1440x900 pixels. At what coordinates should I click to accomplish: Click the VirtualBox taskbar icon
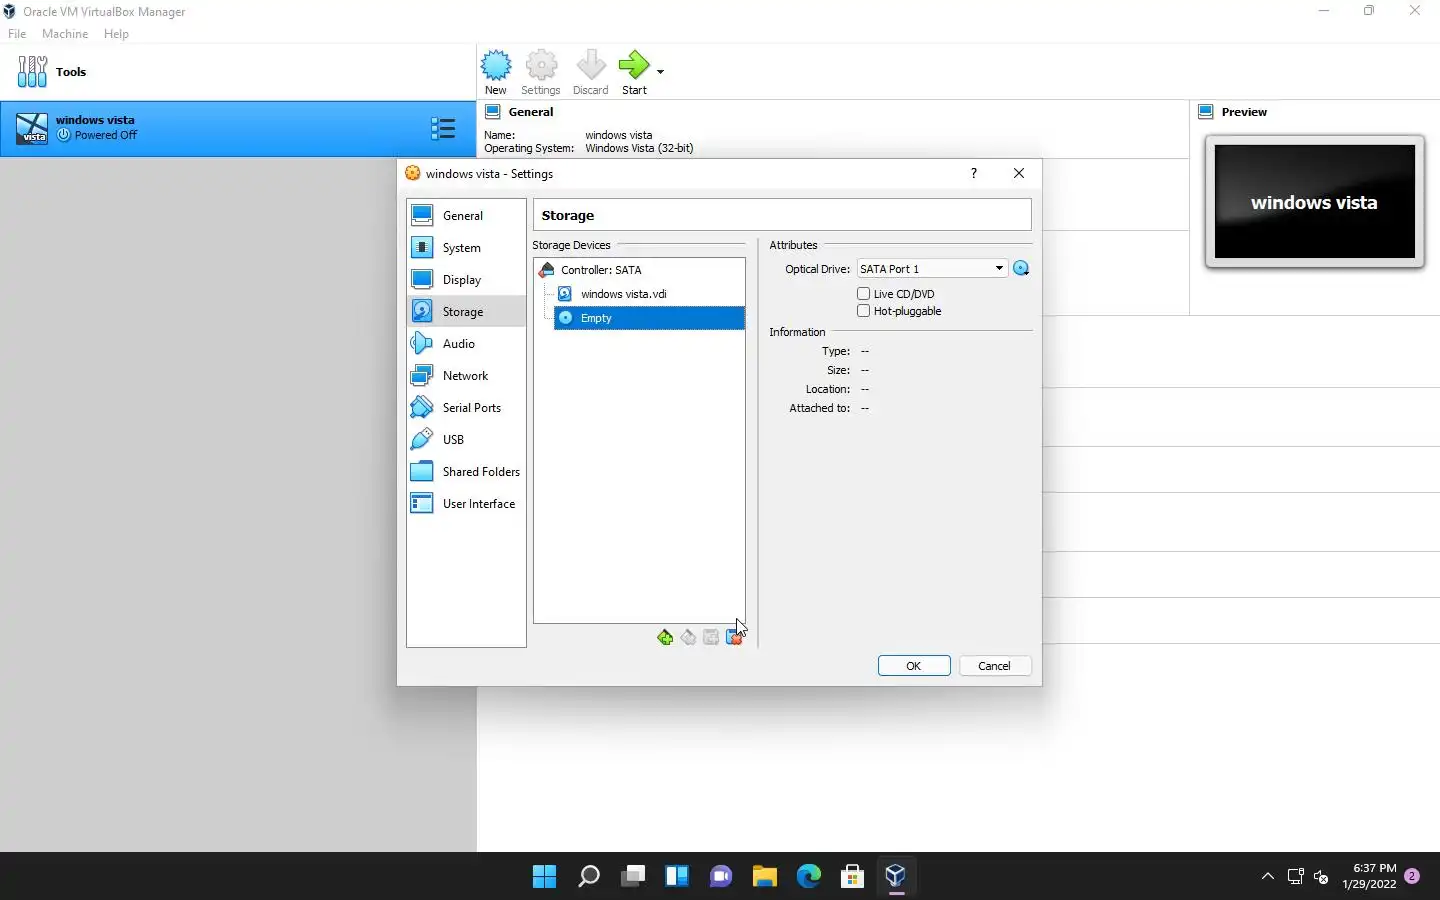pyautogui.click(x=896, y=877)
